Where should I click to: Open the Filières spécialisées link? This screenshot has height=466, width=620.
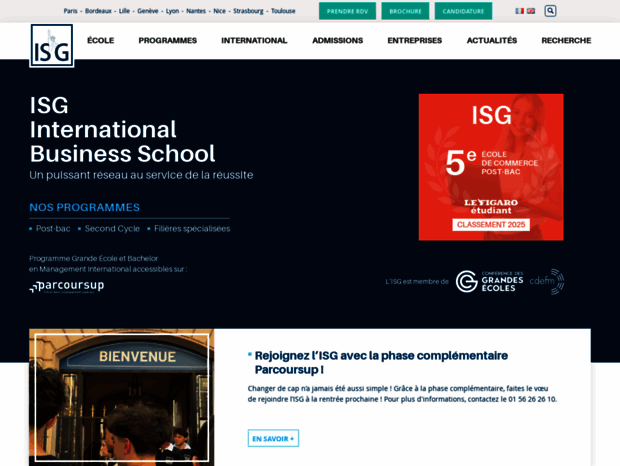coord(192,228)
